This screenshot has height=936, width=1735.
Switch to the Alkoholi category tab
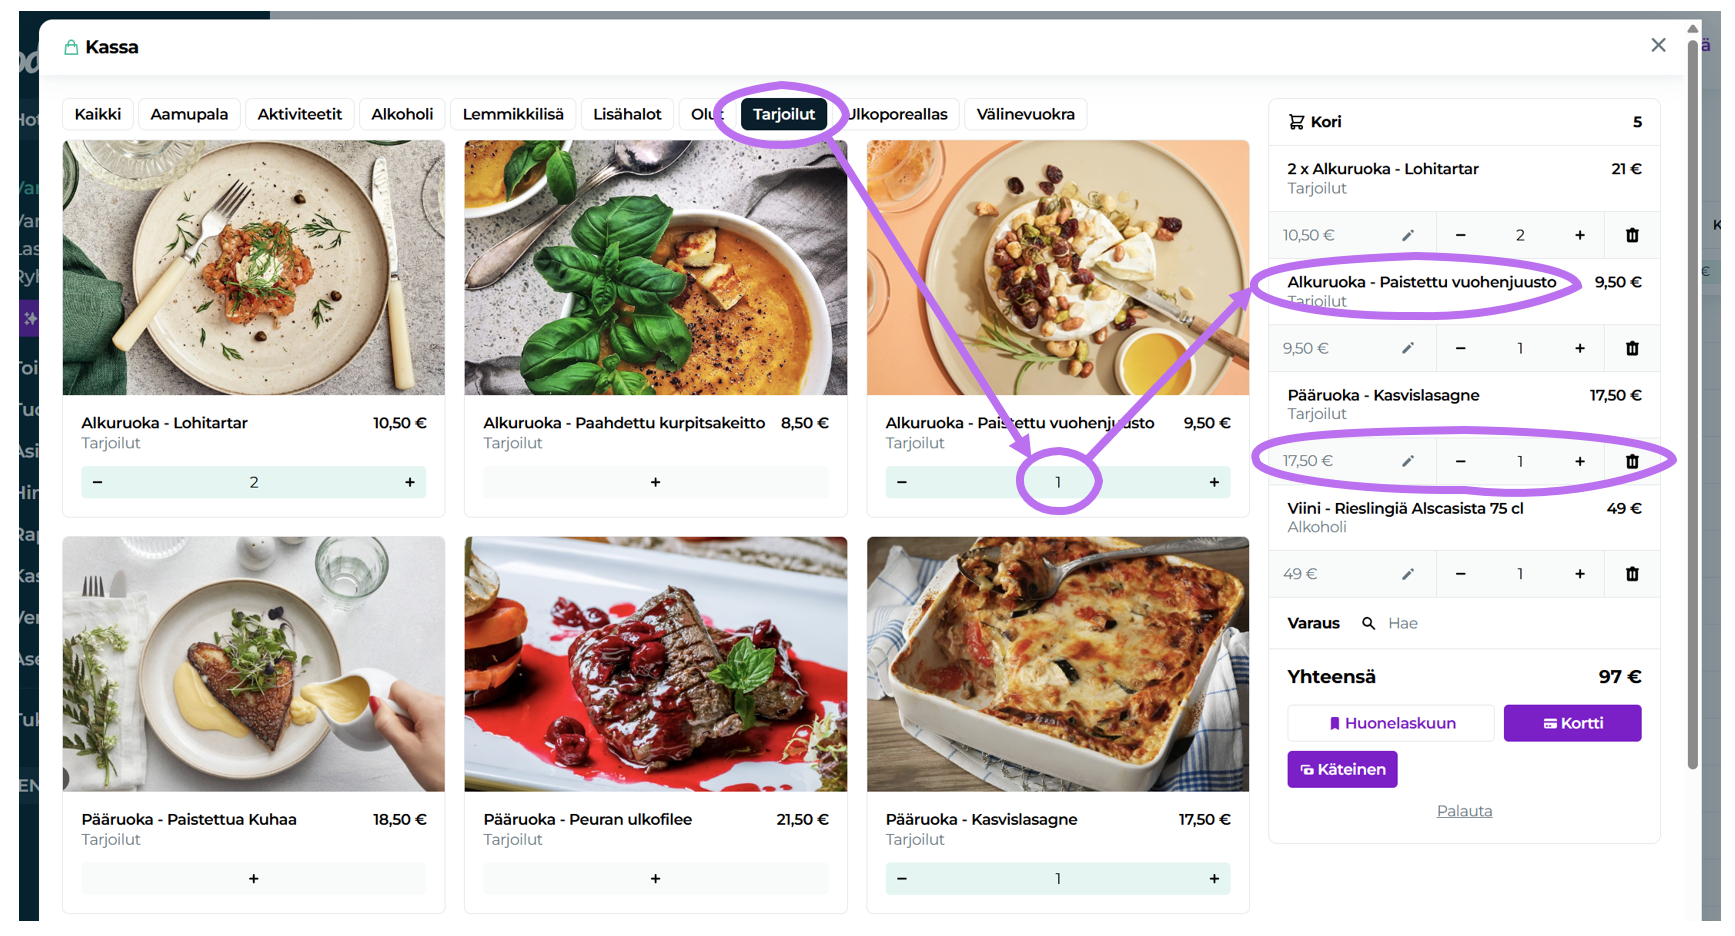tap(402, 114)
